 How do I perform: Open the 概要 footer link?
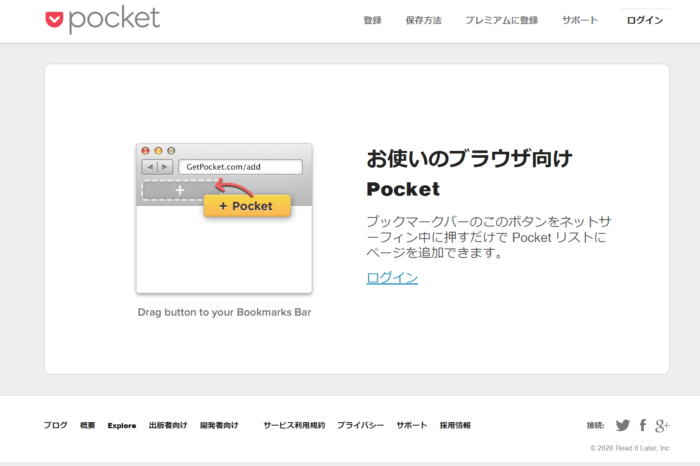click(x=88, y=425)
